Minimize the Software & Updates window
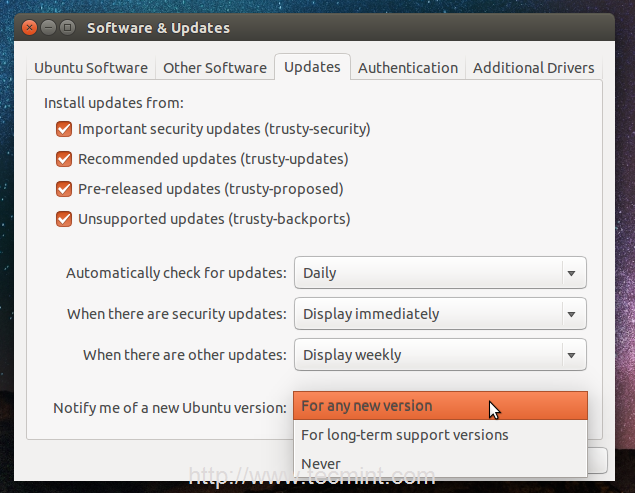The height and width of the screenshot is (493, 635). click(49, 28)
